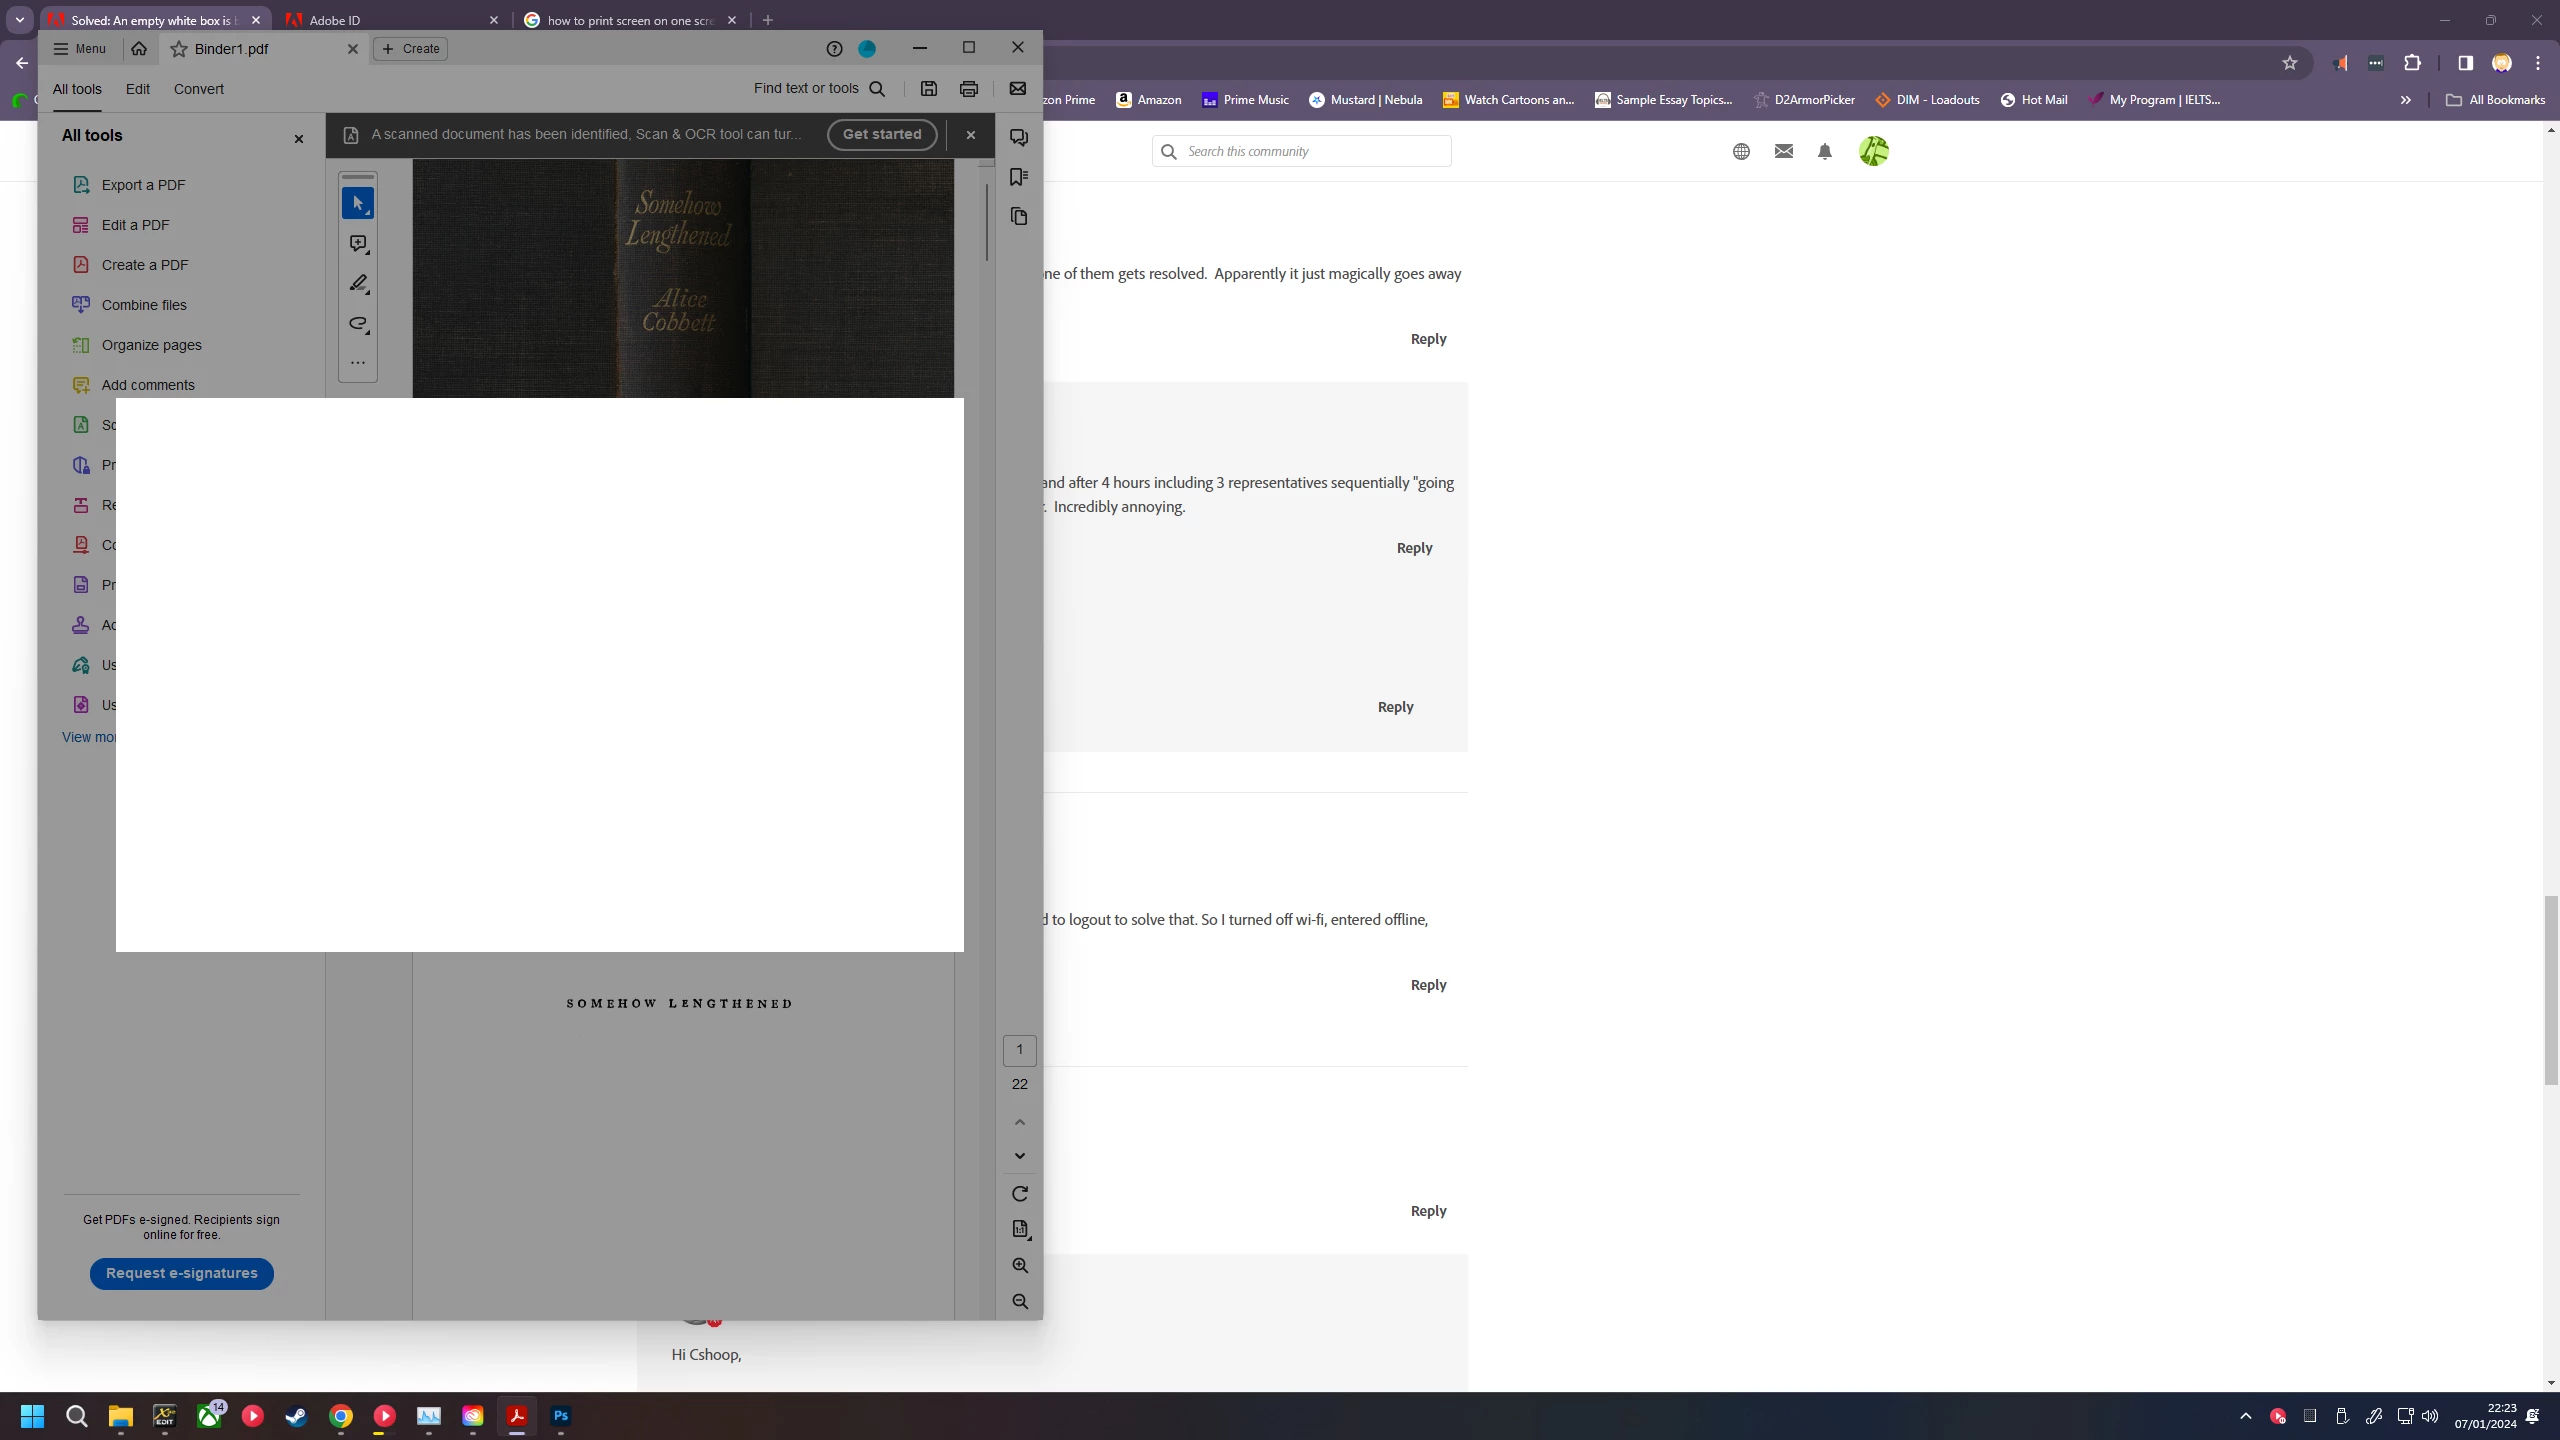Zoom in on the PDF page
The image size is (2560, 1440).
(x=1019, y=1266)
